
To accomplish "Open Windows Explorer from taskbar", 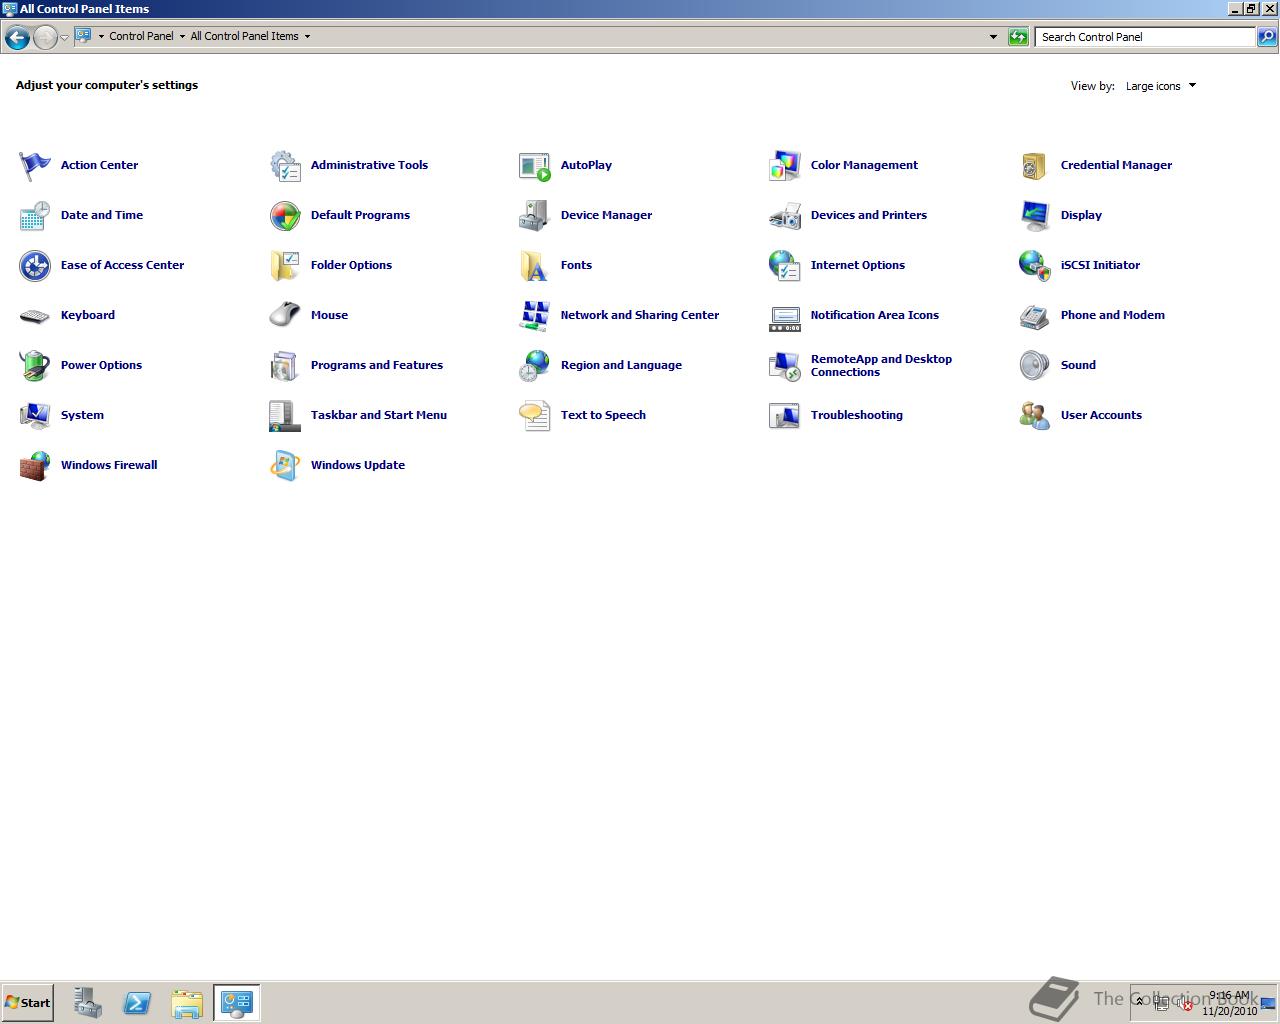I will coord(187,1003).
